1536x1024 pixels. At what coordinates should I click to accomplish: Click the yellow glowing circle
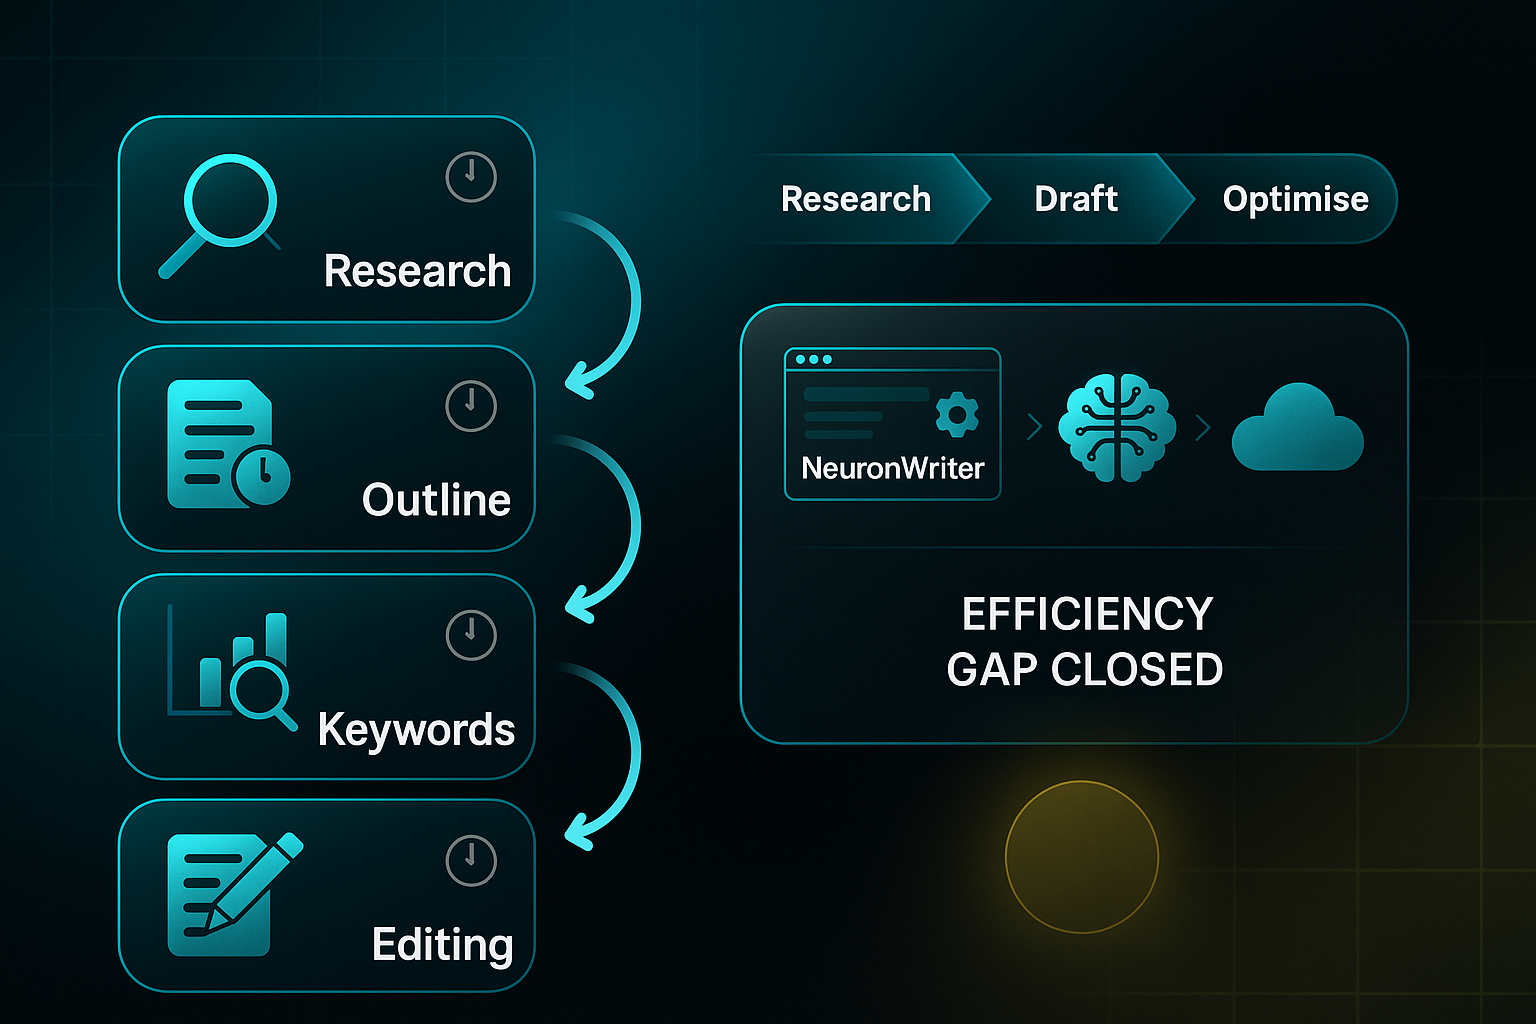click(x=1080, y=857)
